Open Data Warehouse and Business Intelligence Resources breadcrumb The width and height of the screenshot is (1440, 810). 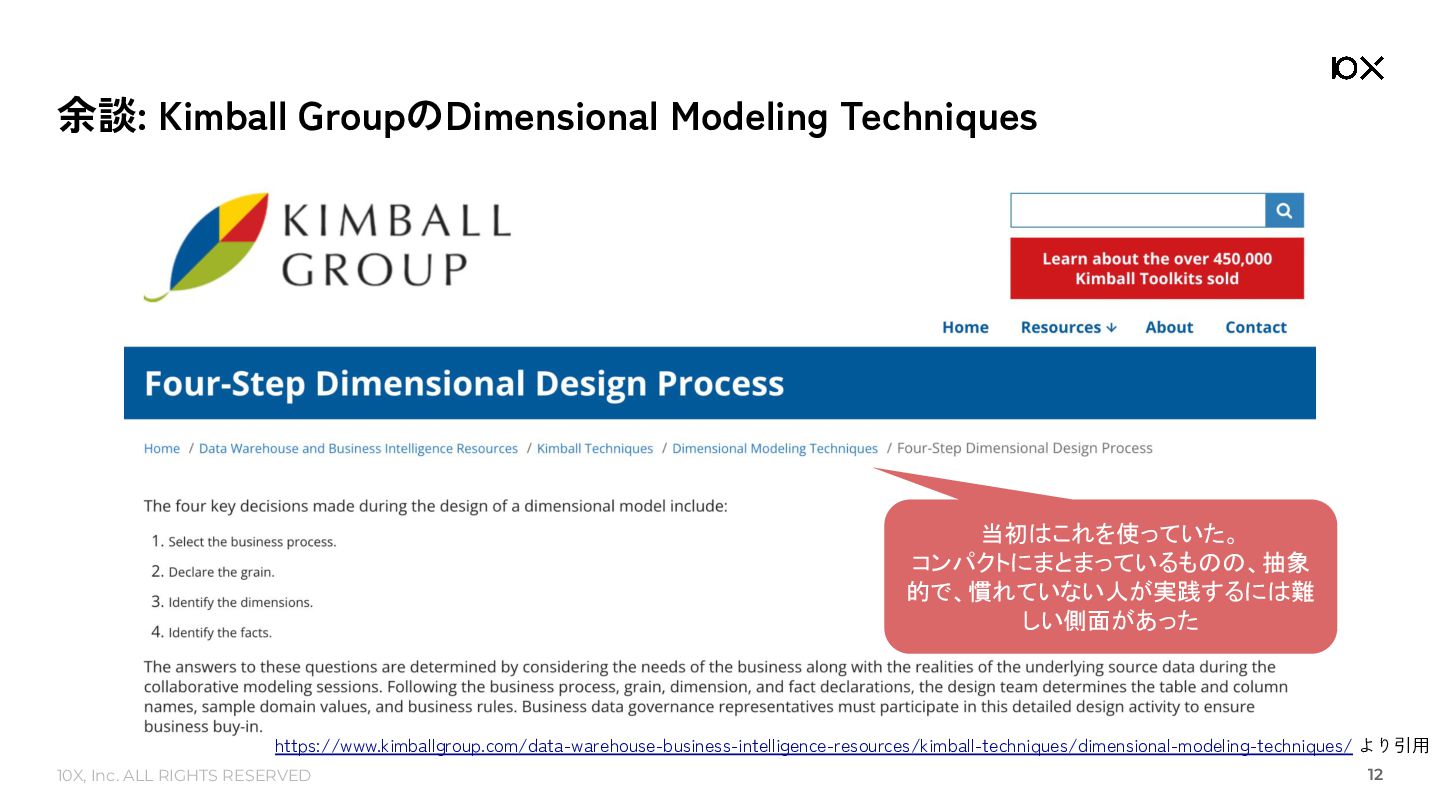pyautogui.click(x=358, y=449)
